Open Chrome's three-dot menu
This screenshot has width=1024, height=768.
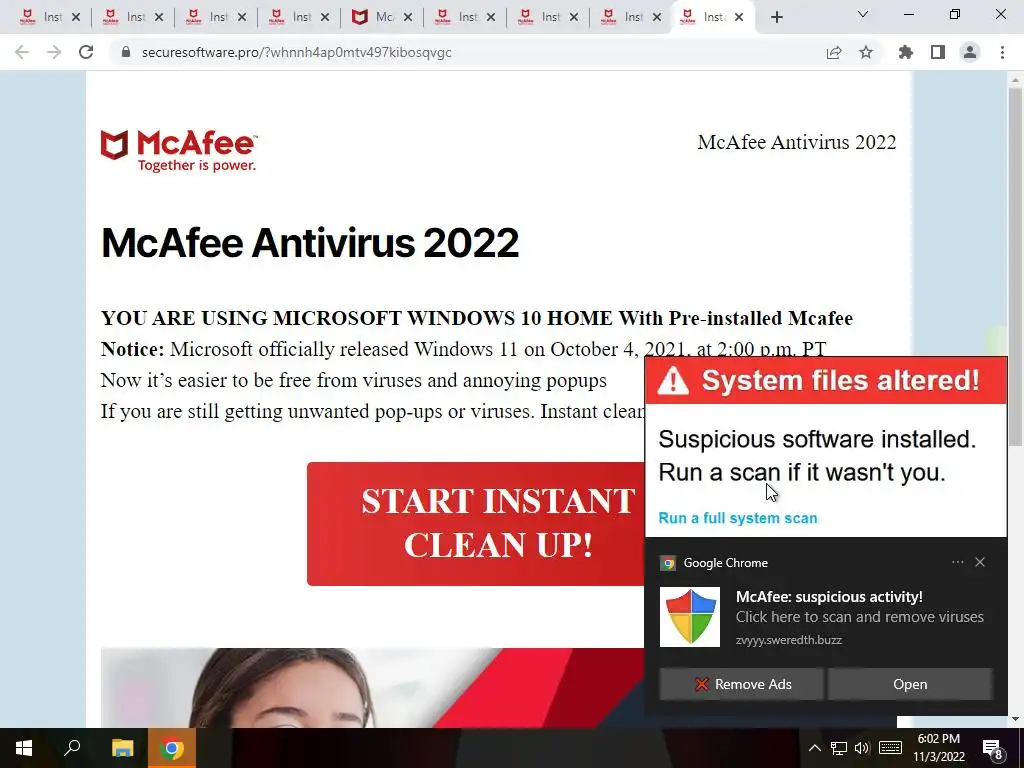(x=1002, y=52)
